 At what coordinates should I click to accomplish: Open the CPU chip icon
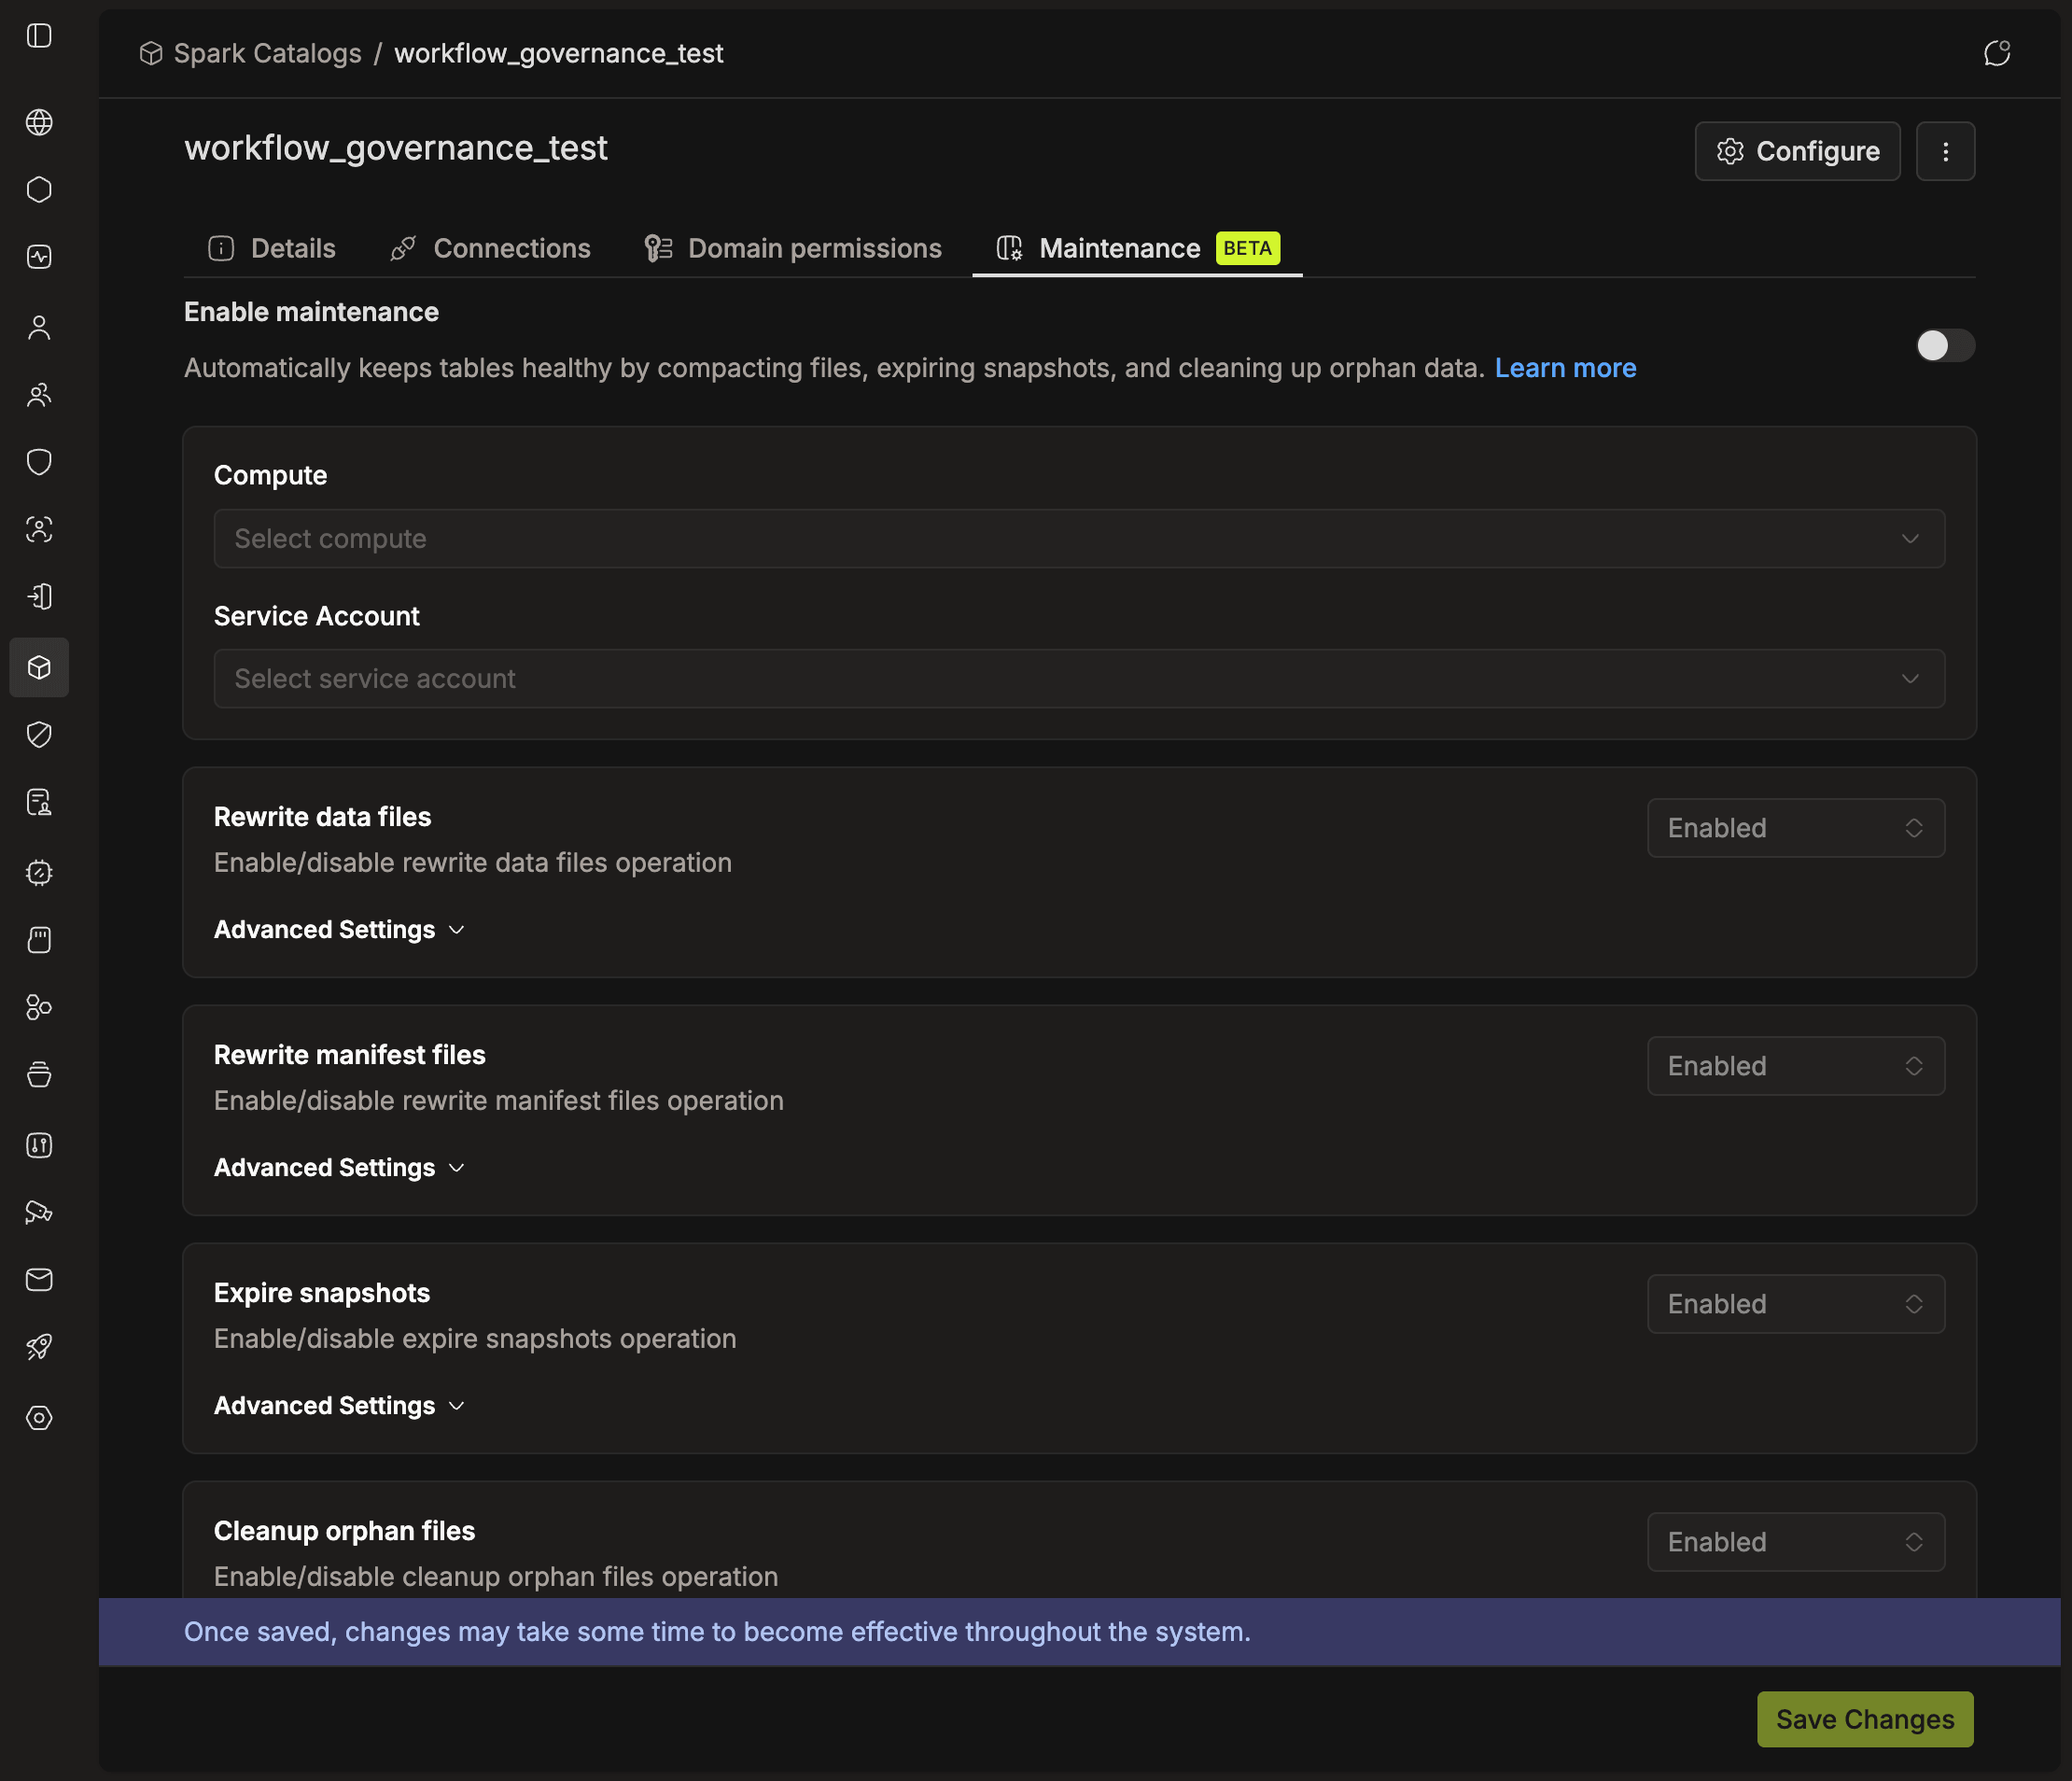click(x=39, y=872)
